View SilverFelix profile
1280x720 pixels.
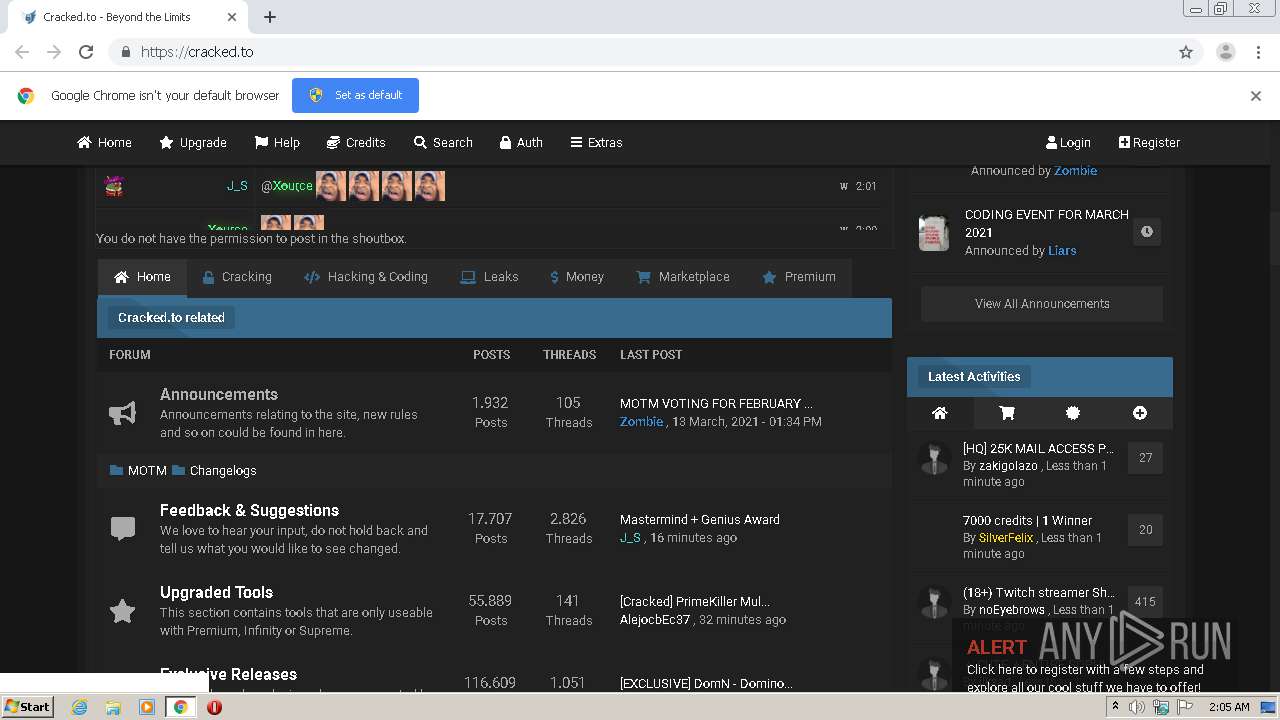1006,537
